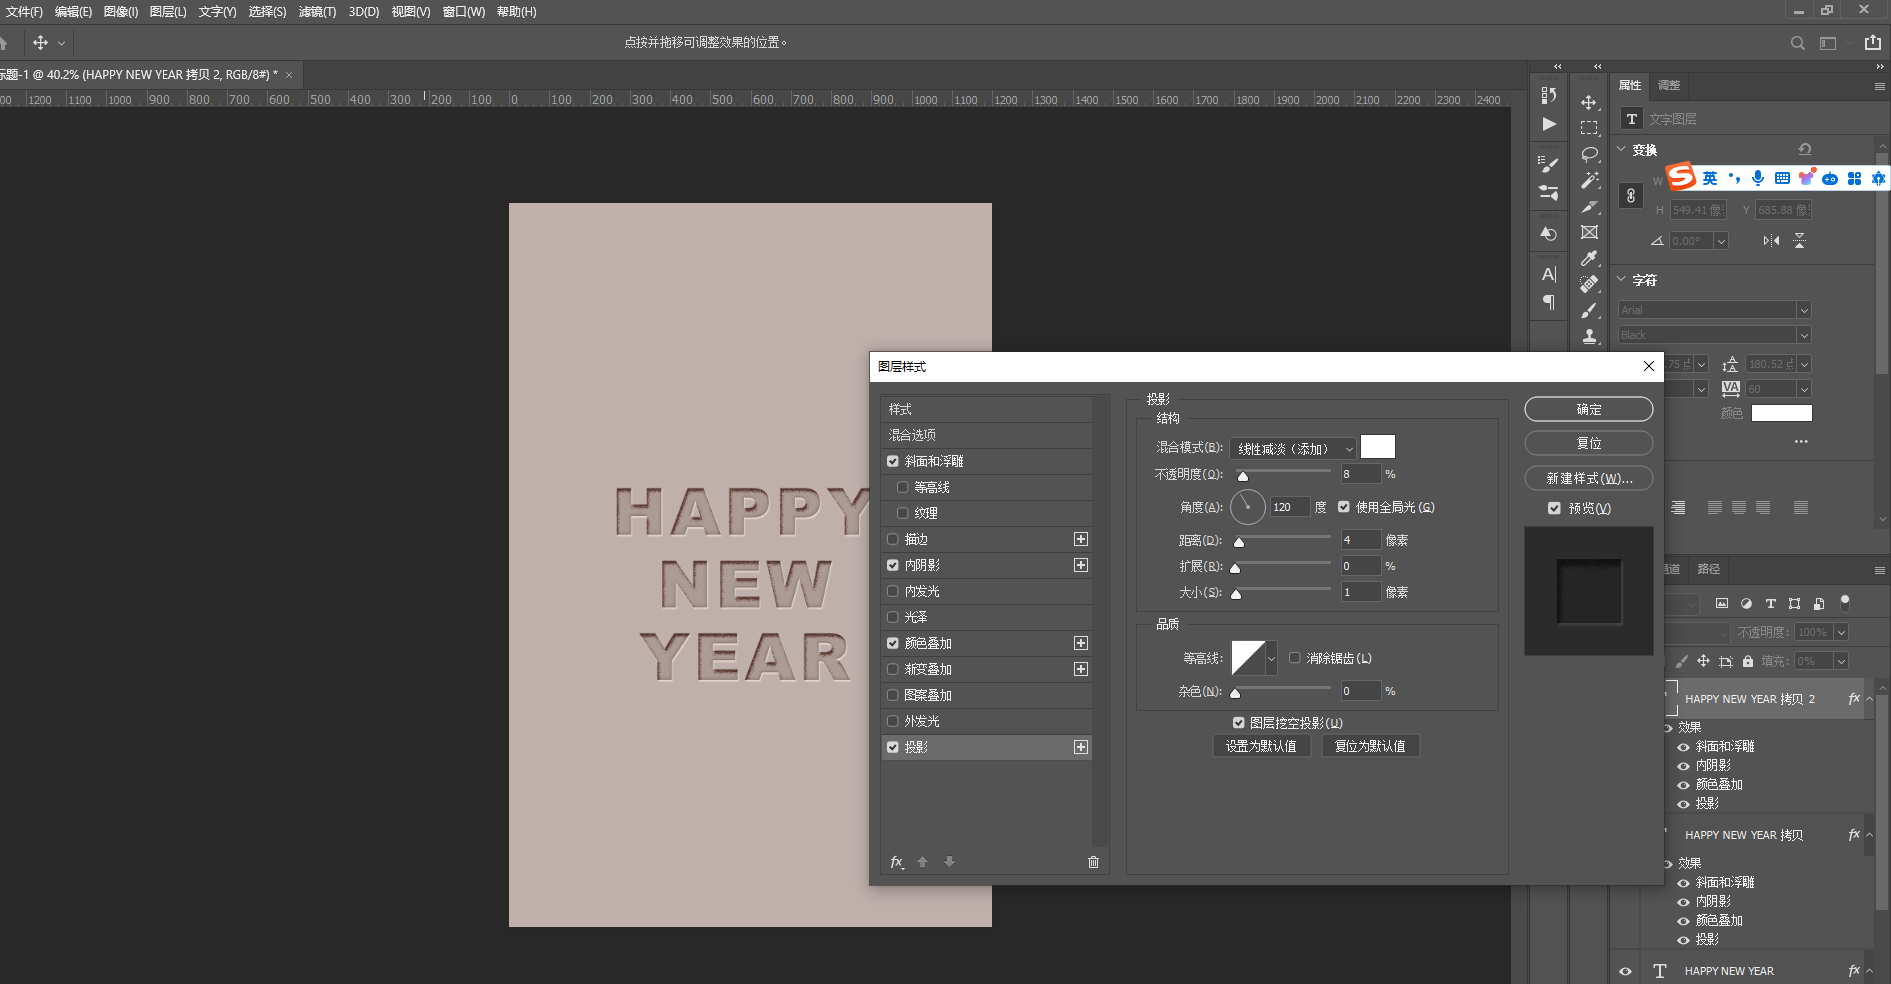
Task: Collapse the 变换 section in properties
Action: [1622, 150]
